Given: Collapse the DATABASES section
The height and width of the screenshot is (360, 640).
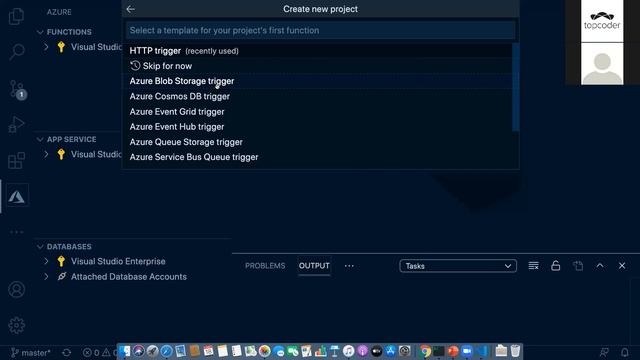Looking at the screenshot, I should (x=40, y=247).
